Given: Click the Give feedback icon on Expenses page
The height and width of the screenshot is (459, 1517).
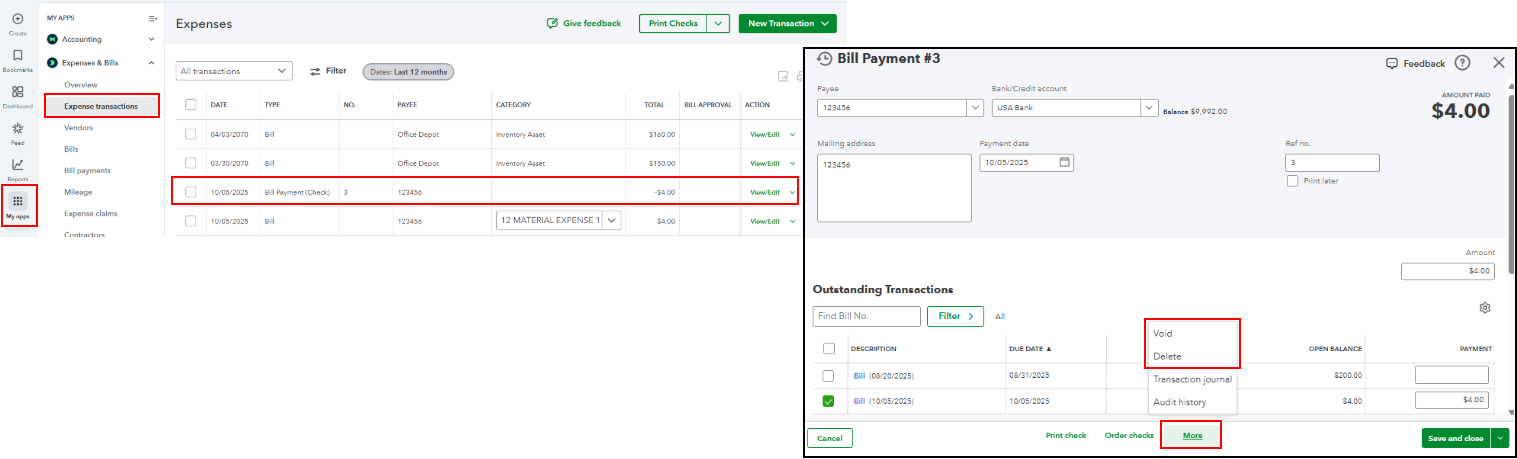Looking at the screenshot, I should [x=552, y=23].
